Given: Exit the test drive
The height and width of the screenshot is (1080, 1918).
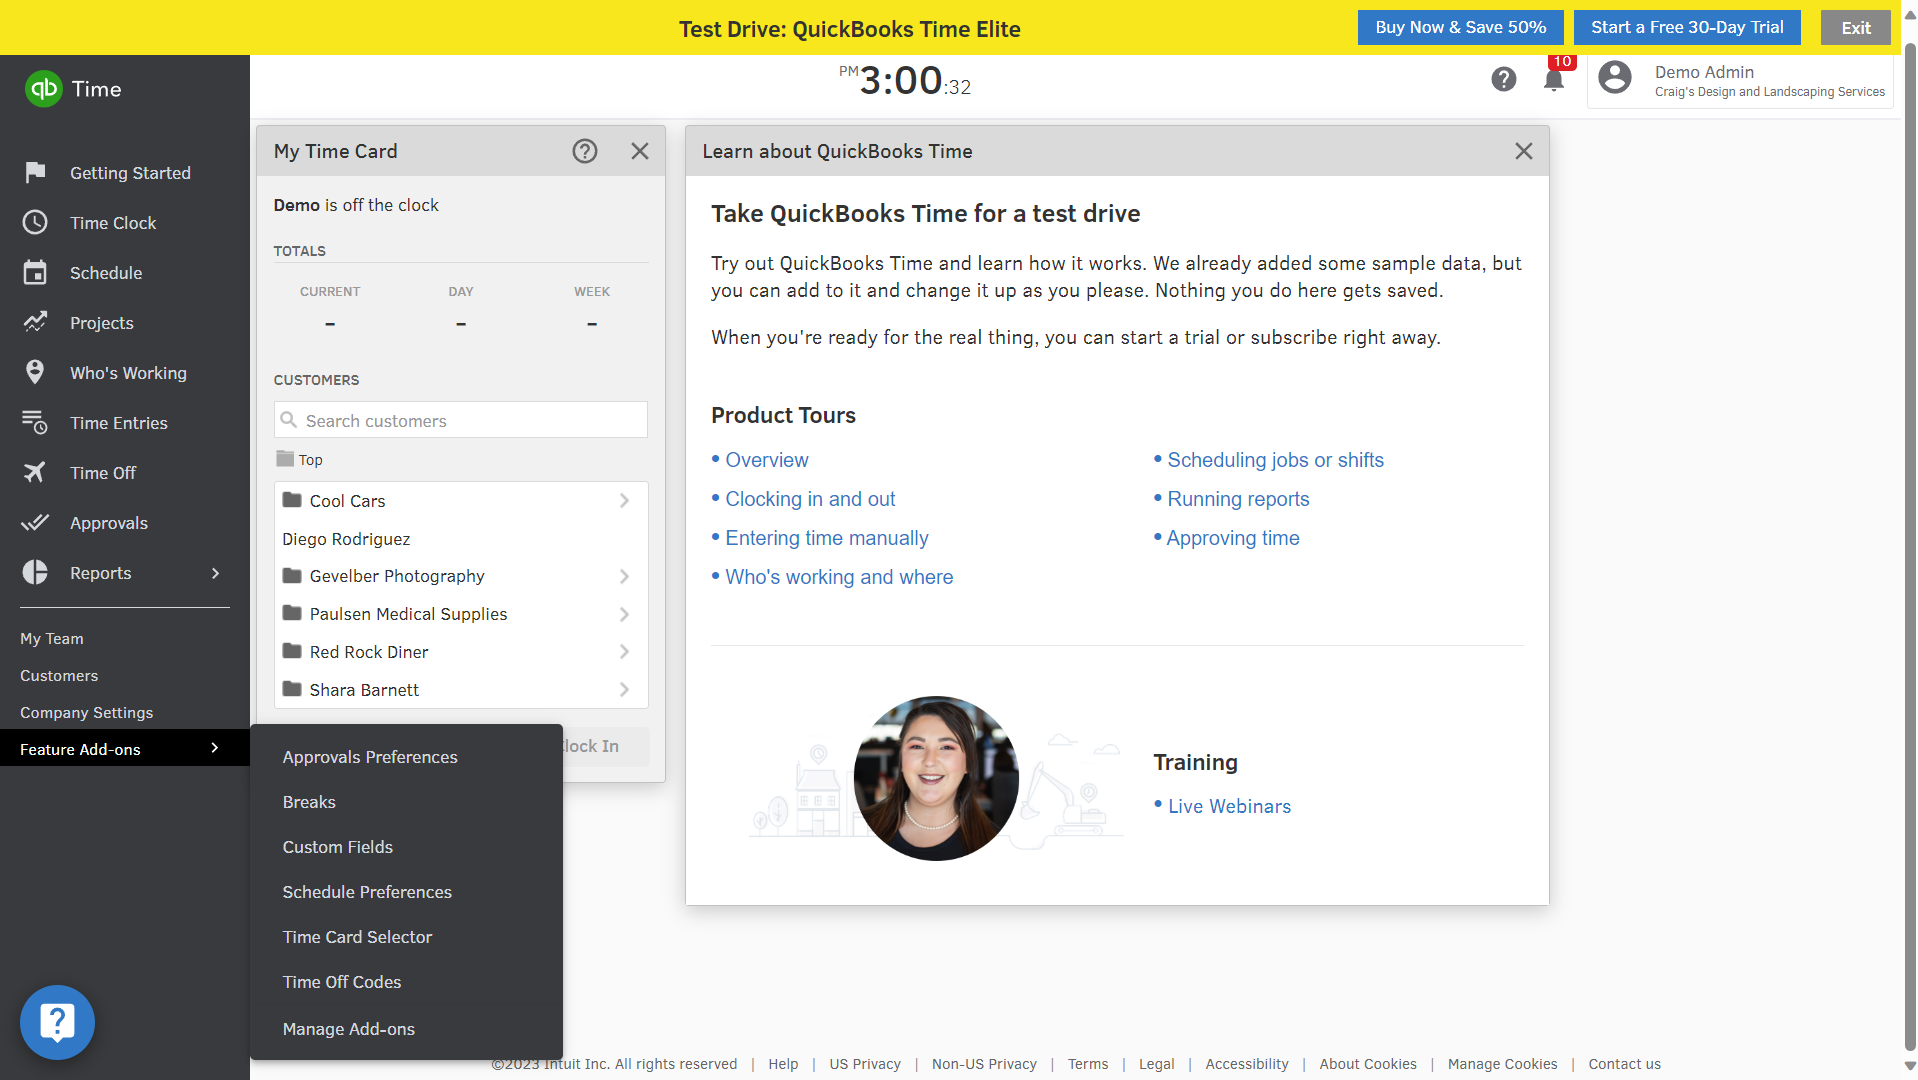Looking at the screenshot, I should (1855, 28).
